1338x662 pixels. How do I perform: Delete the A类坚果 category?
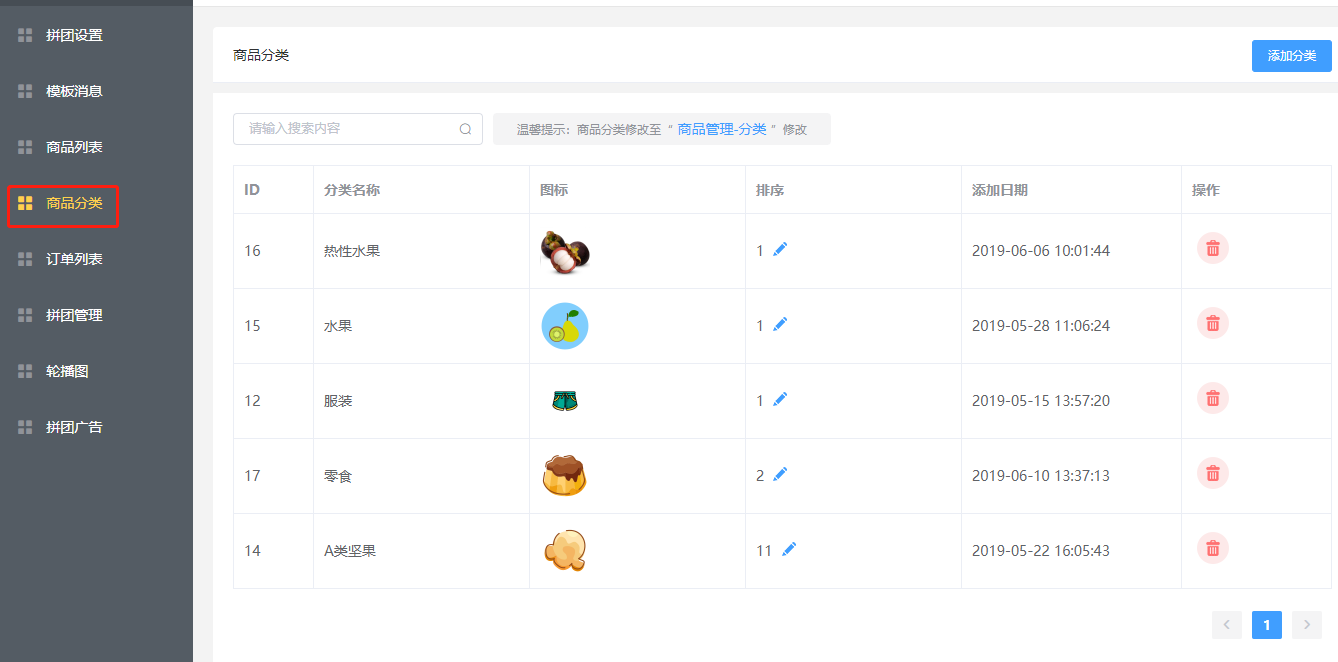tap(1212, 549)
